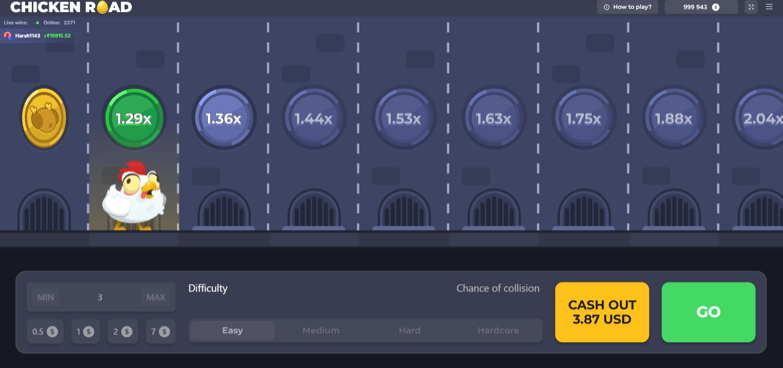Screen dimensions: 783x368
Task: Open the hamburger menu icon
Action: click(769, 7)
